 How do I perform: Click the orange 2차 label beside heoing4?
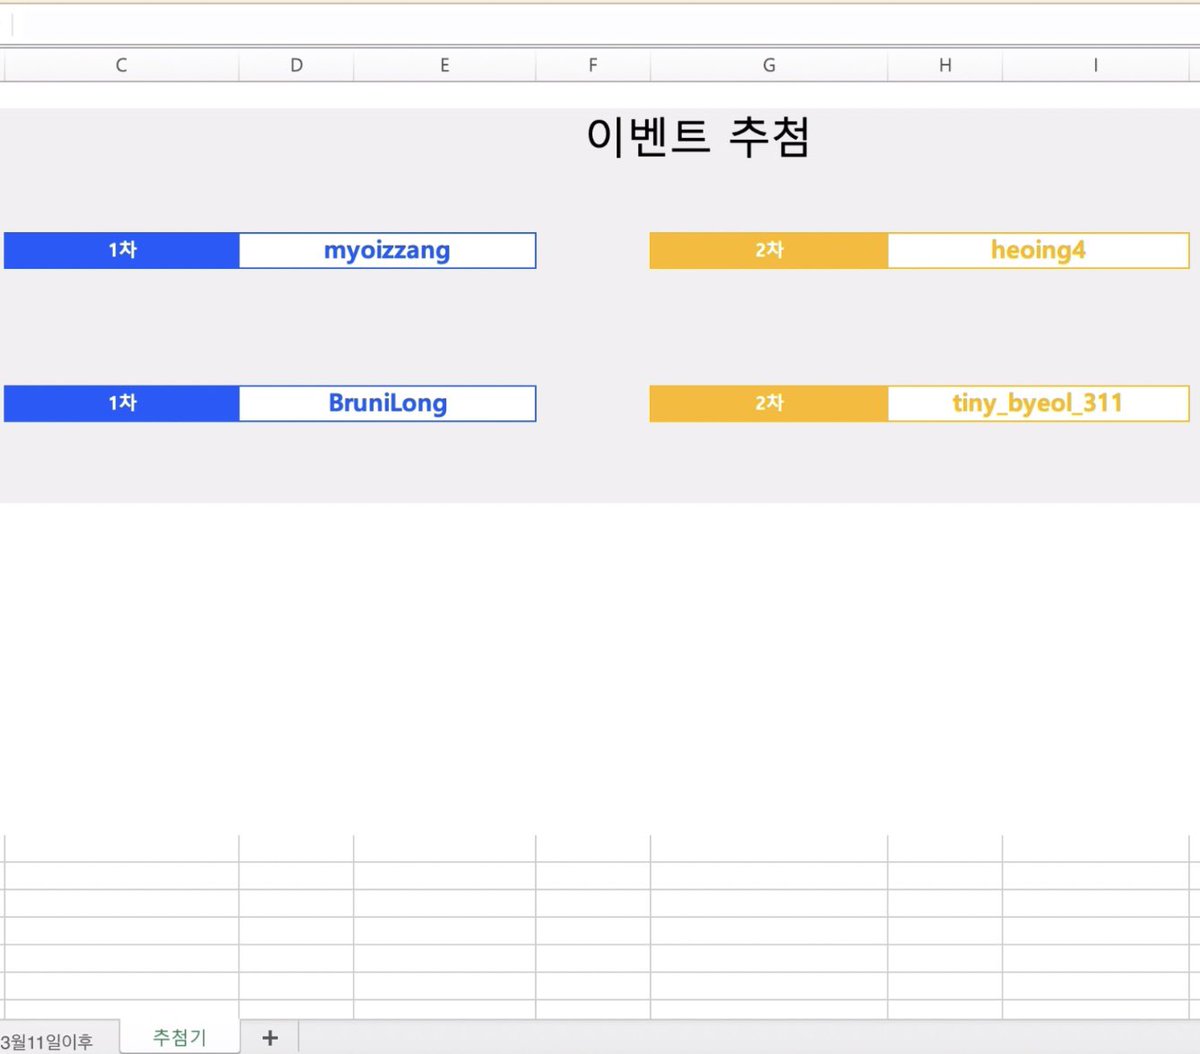pyautogui.click(x=769, y=250)
